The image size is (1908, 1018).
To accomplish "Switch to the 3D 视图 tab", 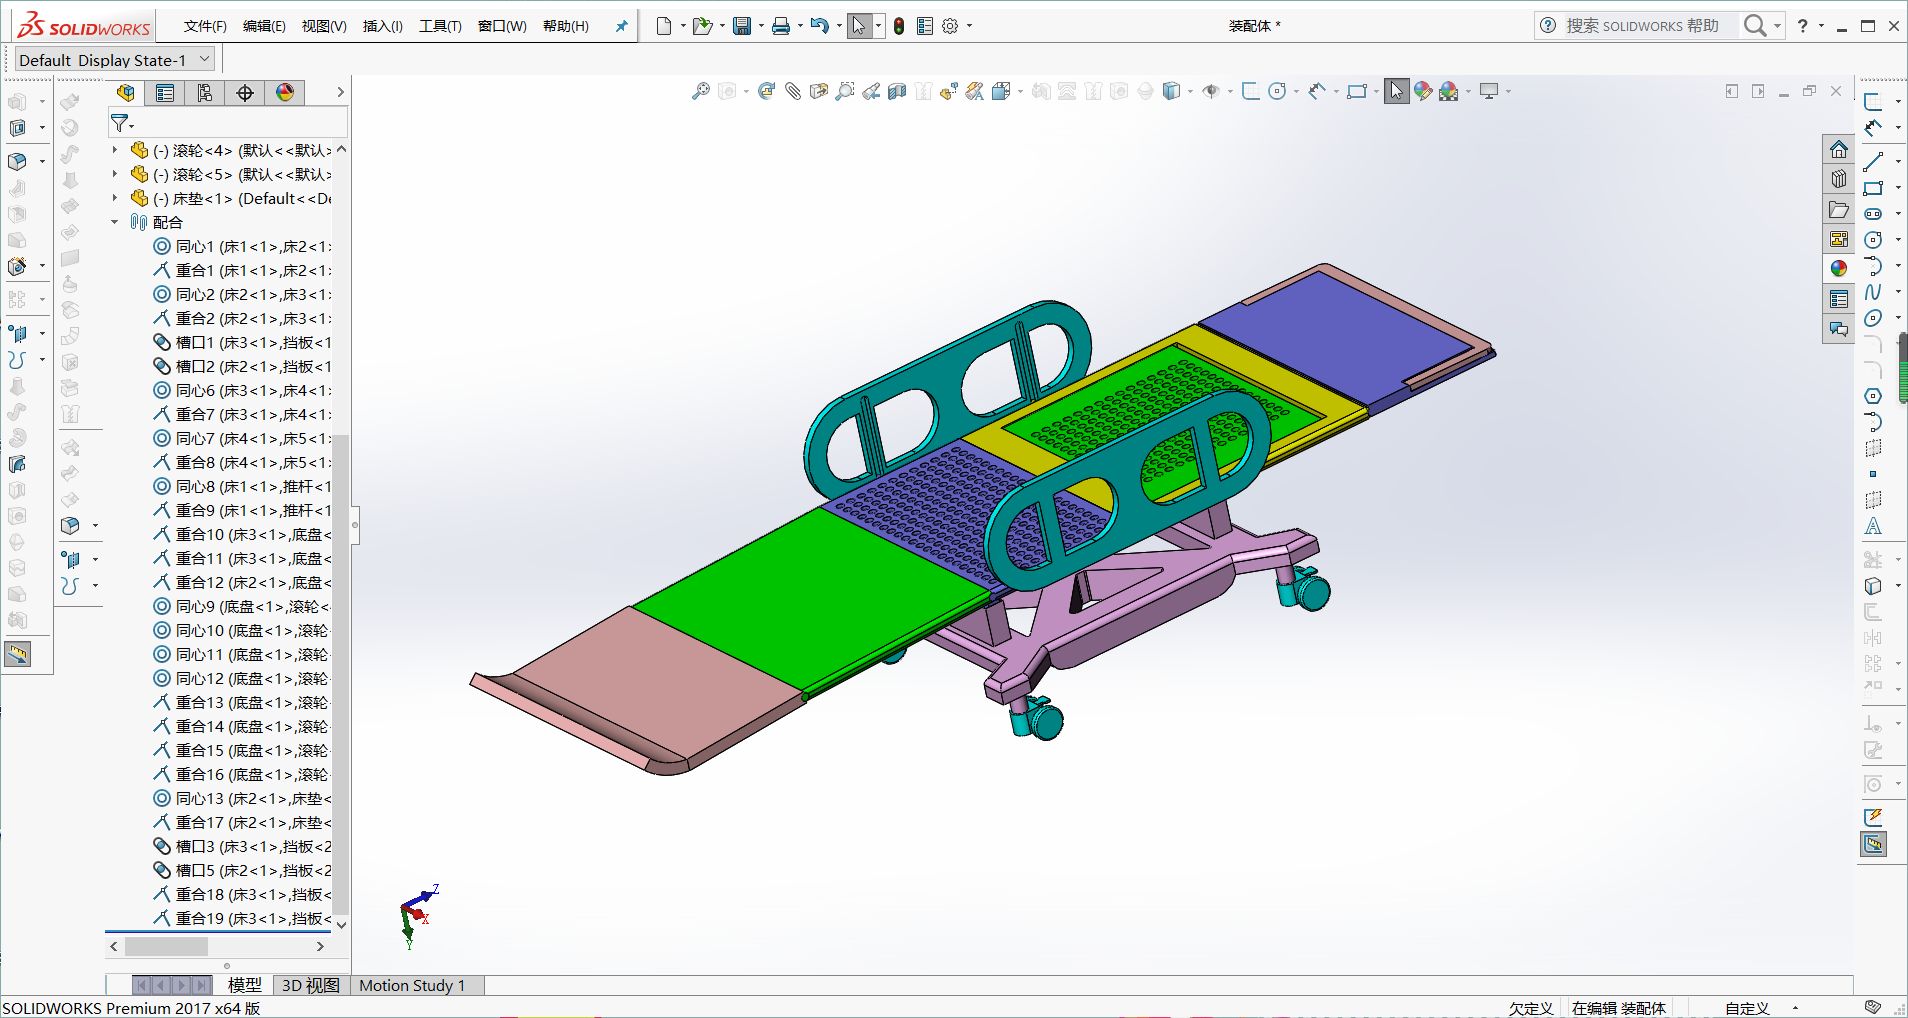I will [310, 985].
